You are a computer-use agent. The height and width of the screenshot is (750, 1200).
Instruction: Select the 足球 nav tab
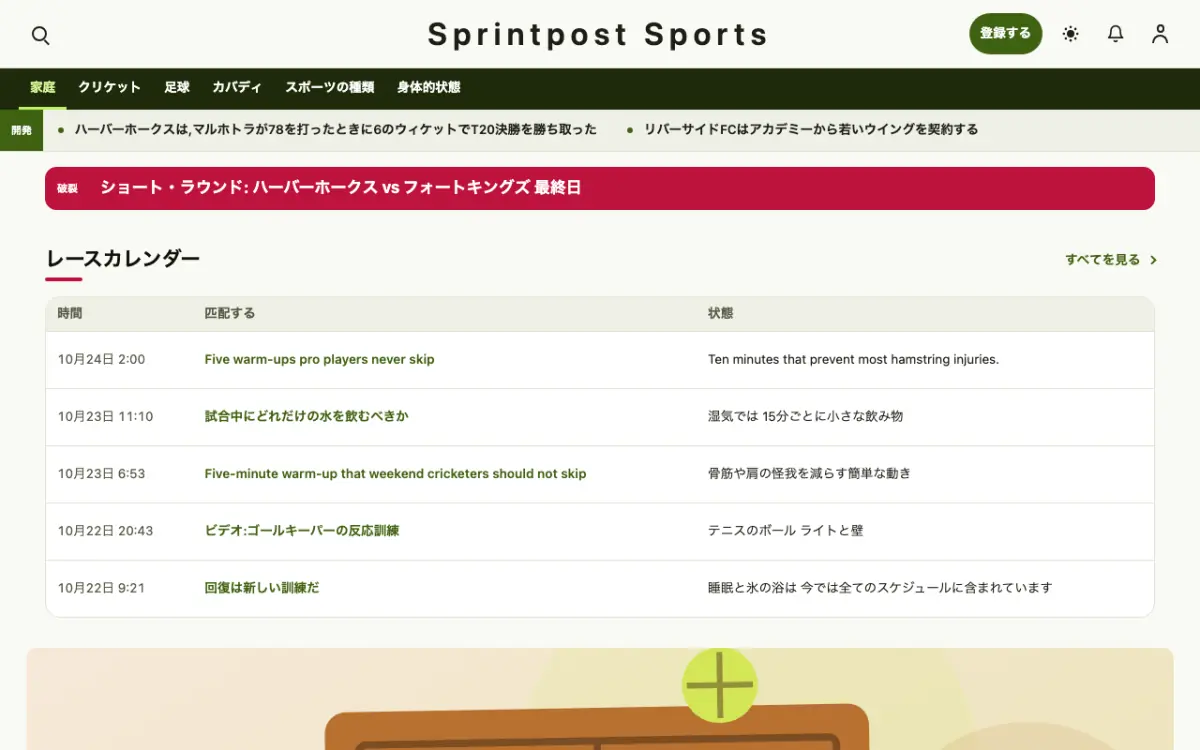[x=177, y=88]
